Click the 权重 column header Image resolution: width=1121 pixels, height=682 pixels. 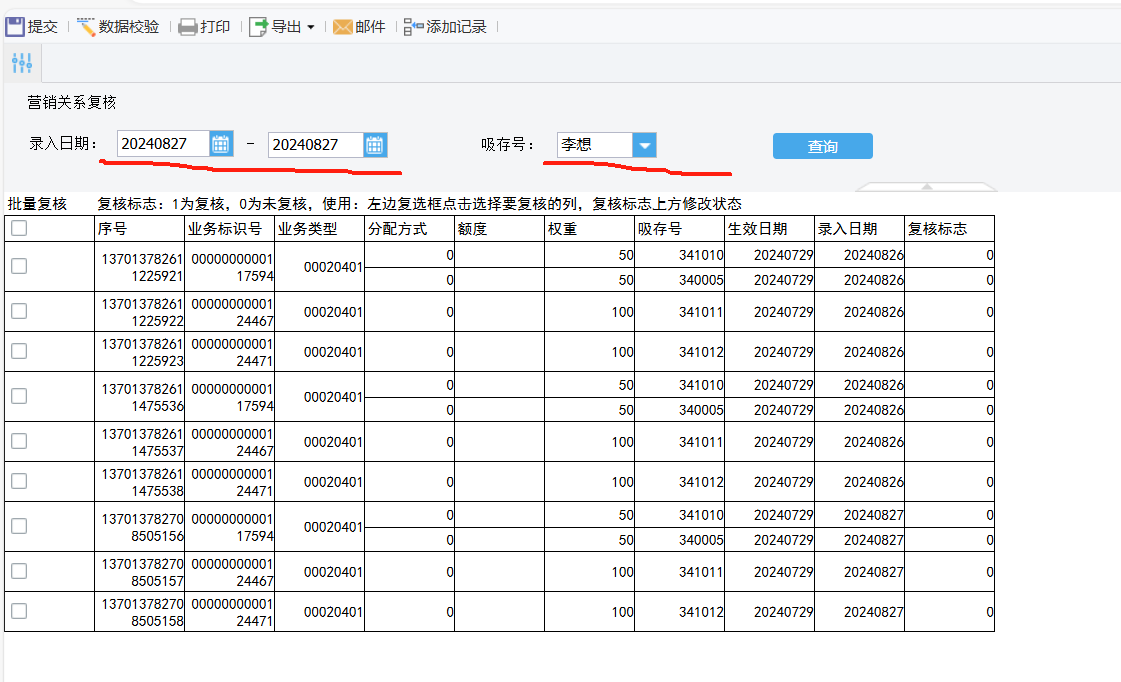pyautogui.click(x=590, y=229)
